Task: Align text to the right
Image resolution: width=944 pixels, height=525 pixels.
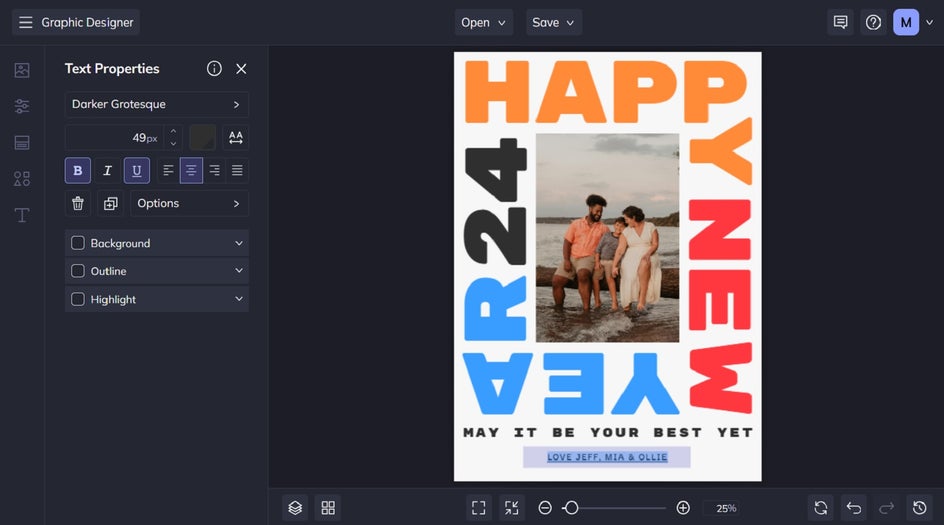Action: pos(214,170)
